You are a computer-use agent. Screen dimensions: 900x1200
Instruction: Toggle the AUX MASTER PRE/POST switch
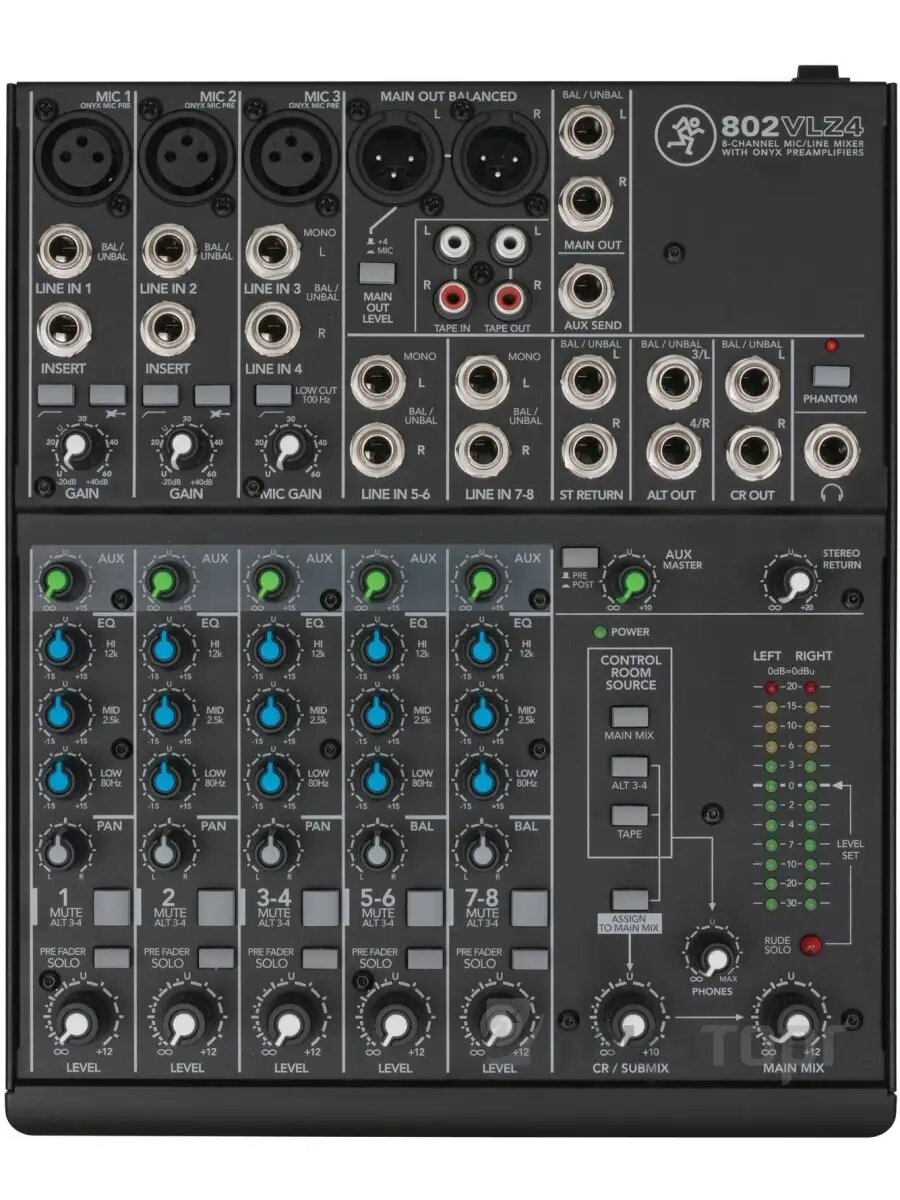click(x=580, y=558)
